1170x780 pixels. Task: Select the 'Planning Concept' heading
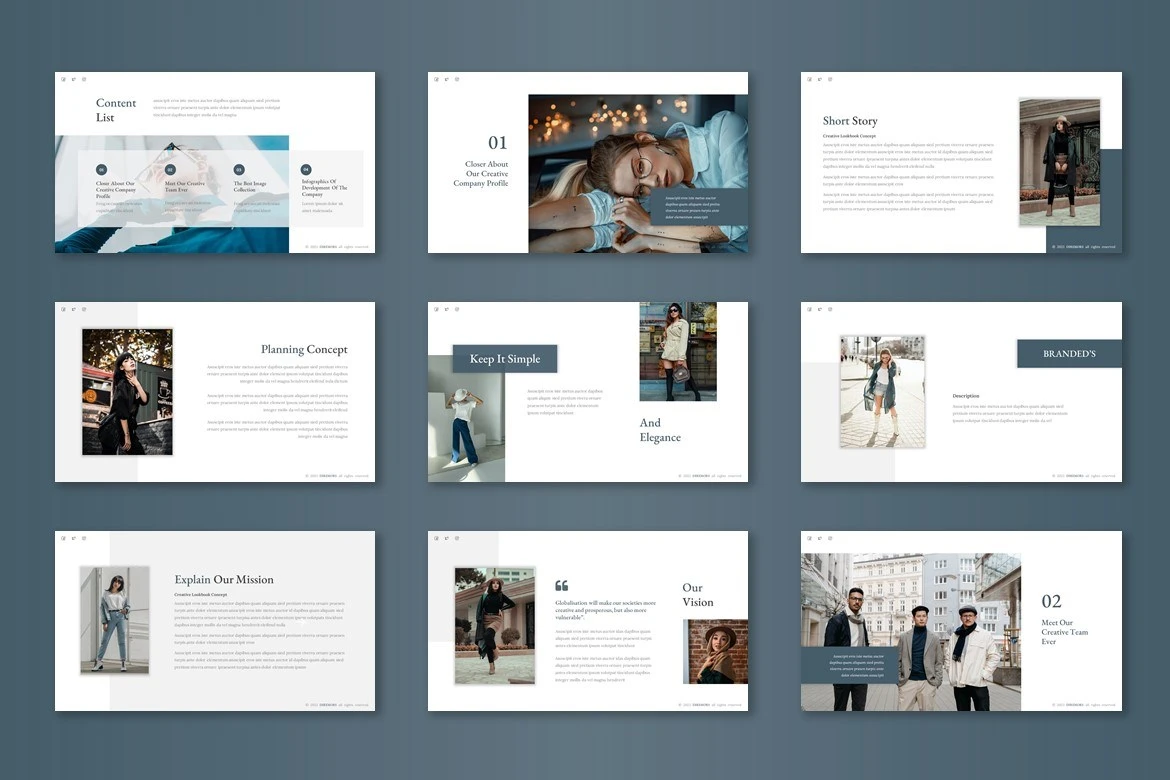[x=304, y=350]
